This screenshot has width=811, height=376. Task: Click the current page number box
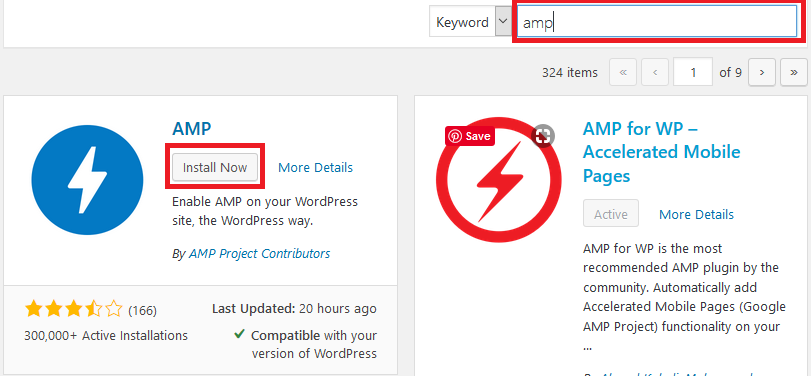(x=693, y=72)
